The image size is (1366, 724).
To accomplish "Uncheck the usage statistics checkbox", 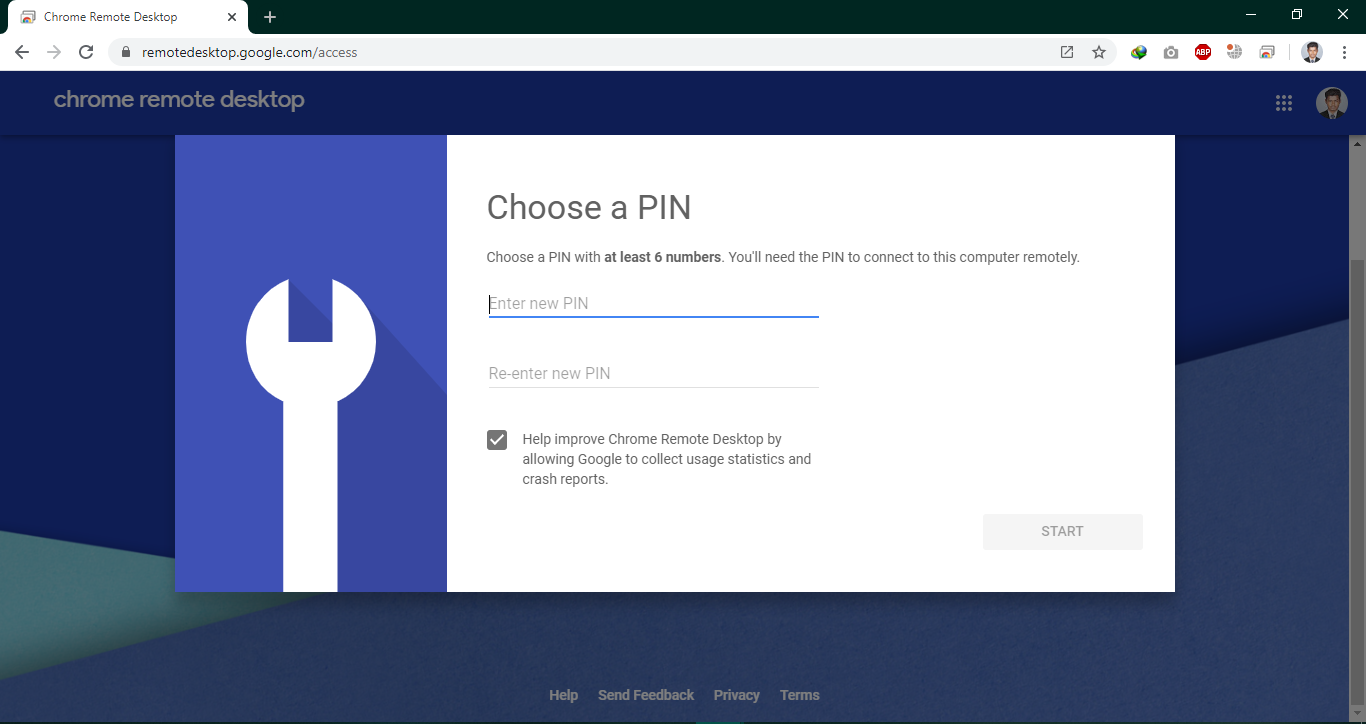I will click(497, 440).
